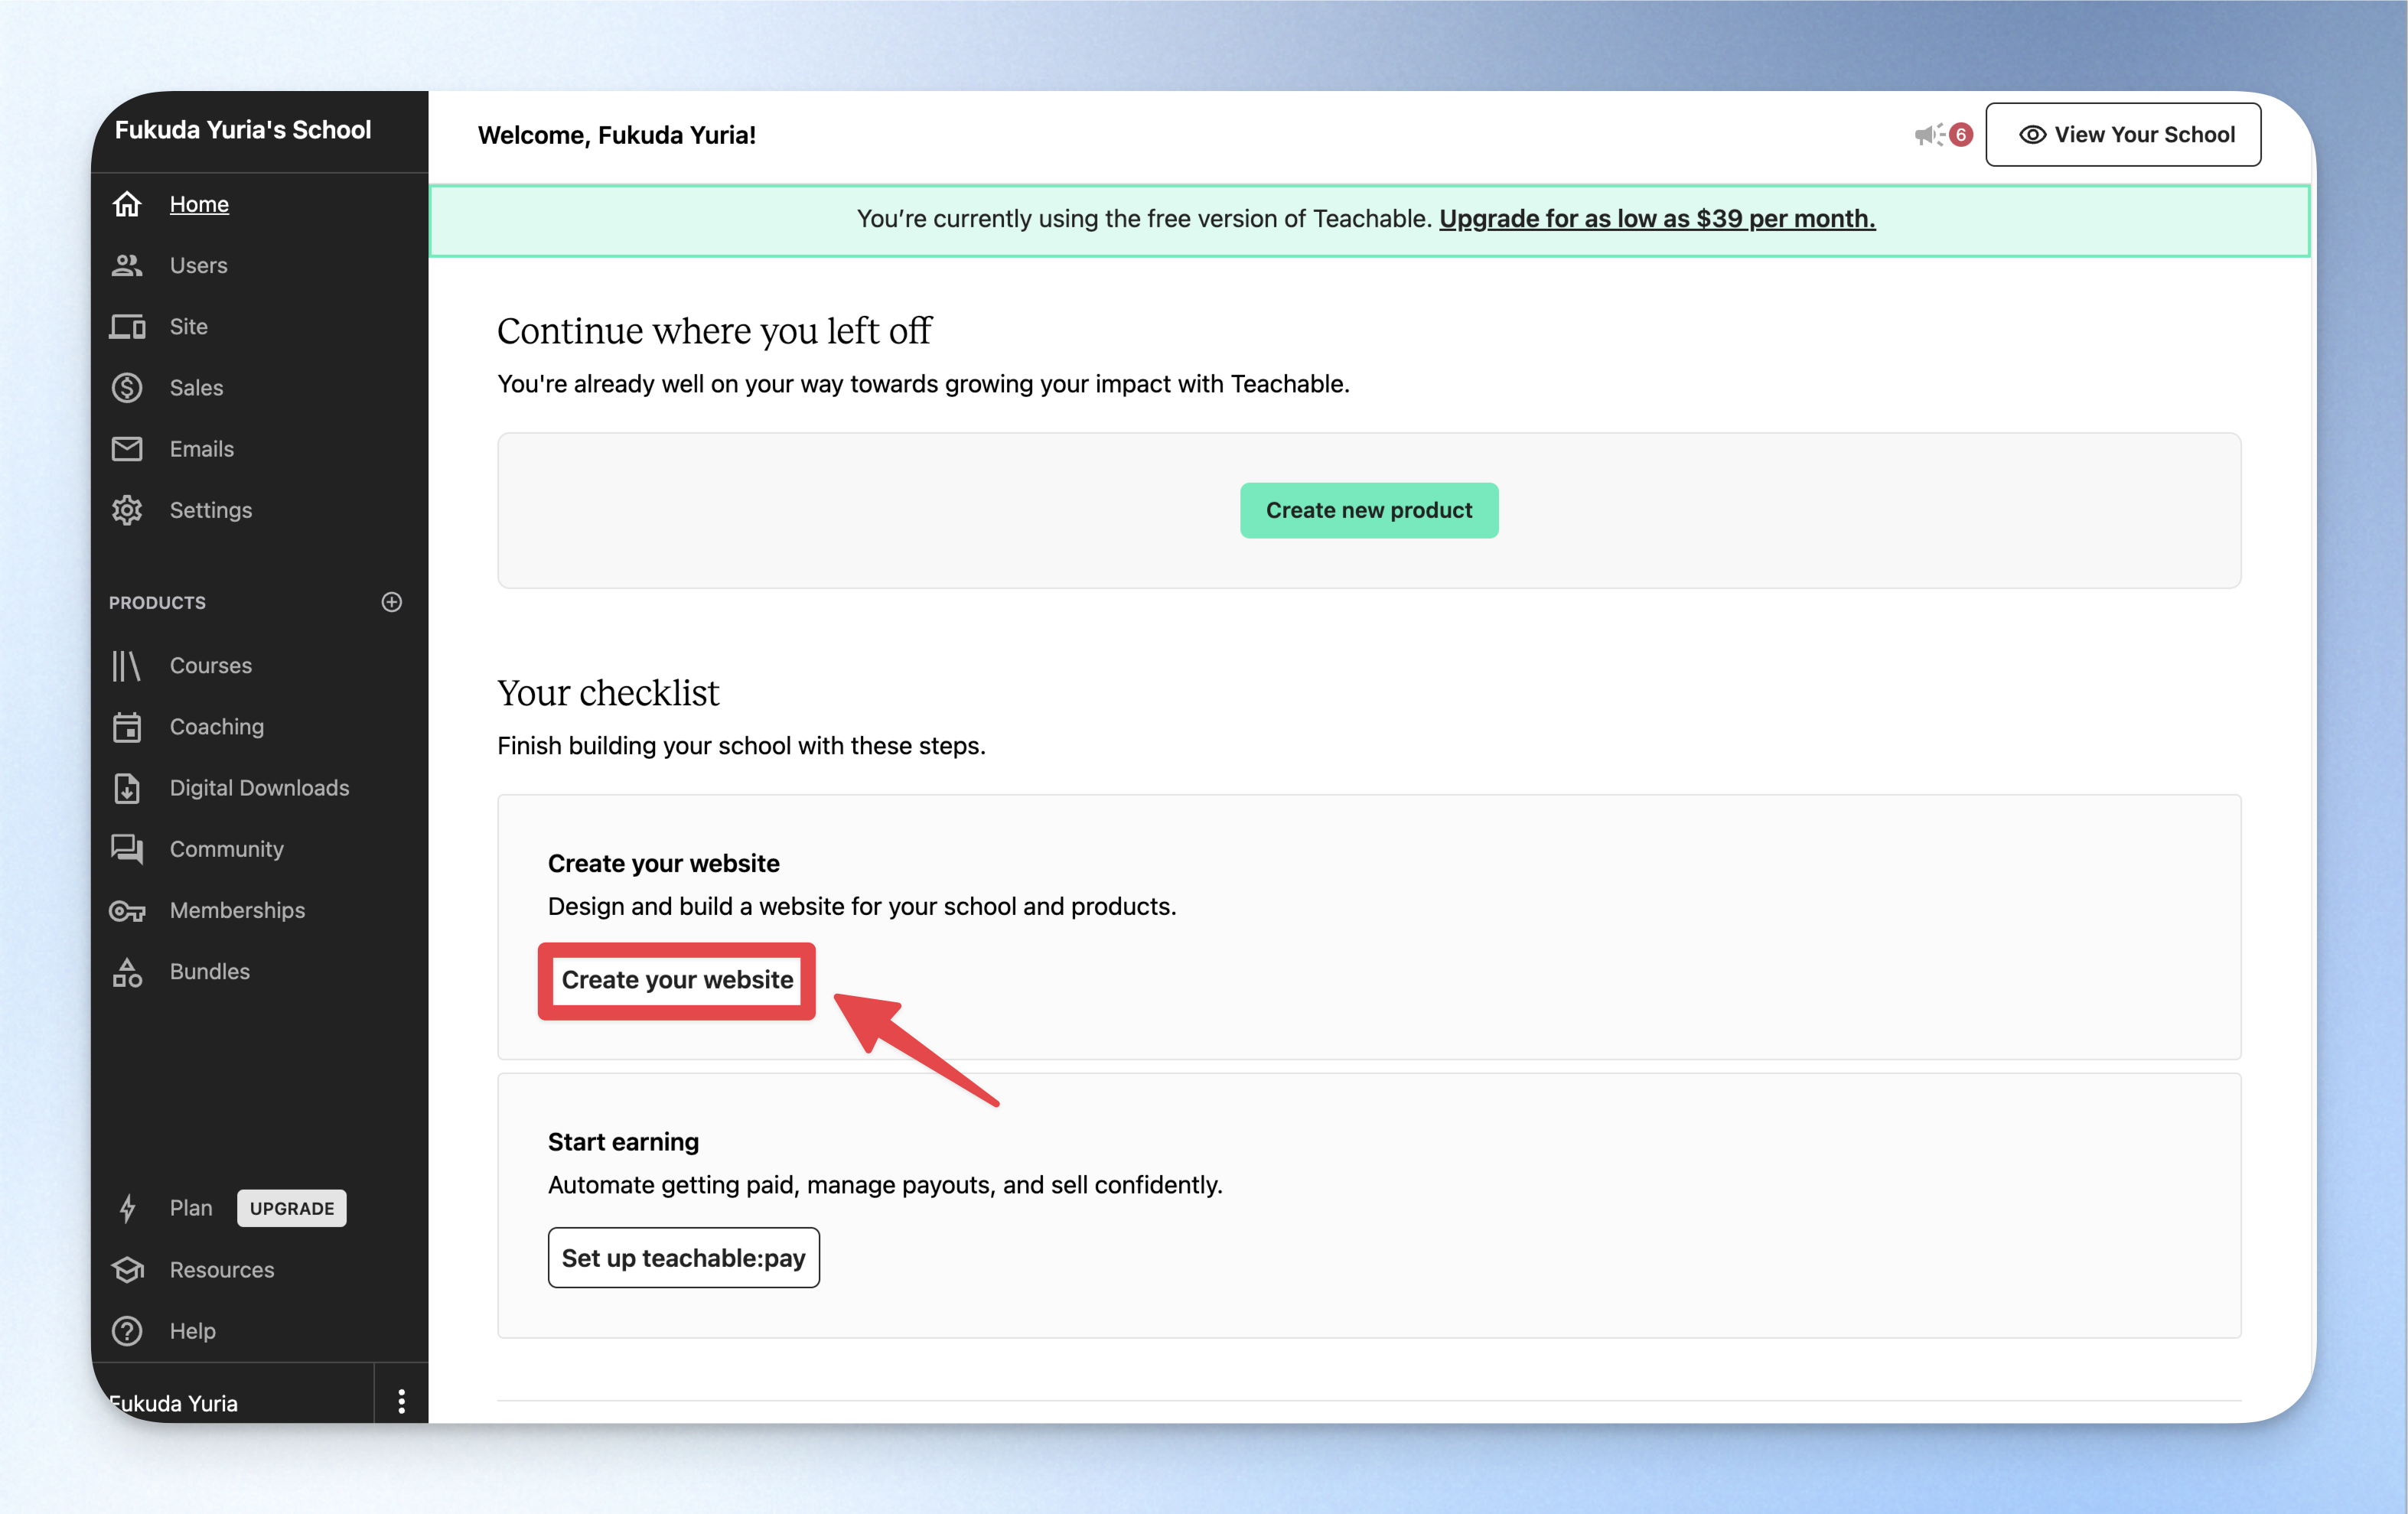
Task: Click the Create new product button
Action: 1369,511
